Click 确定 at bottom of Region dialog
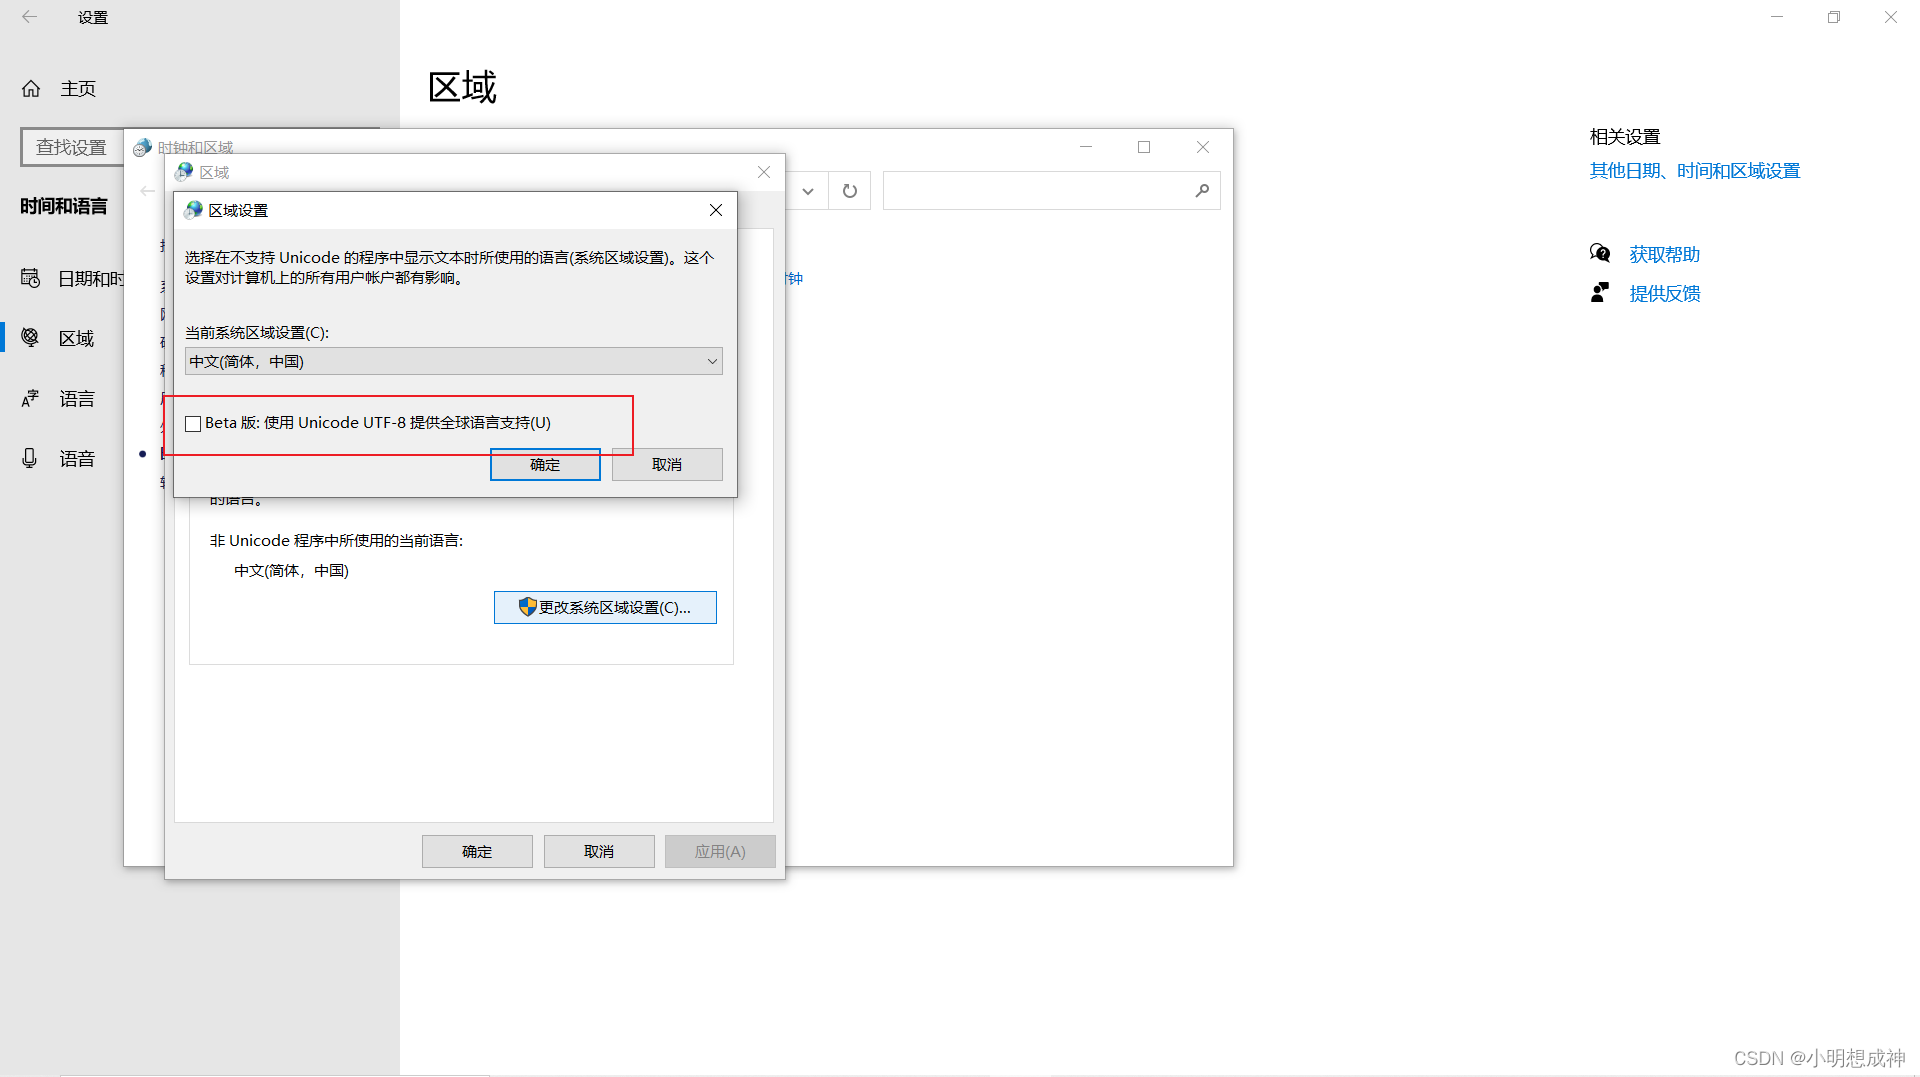 pos(477,851)
